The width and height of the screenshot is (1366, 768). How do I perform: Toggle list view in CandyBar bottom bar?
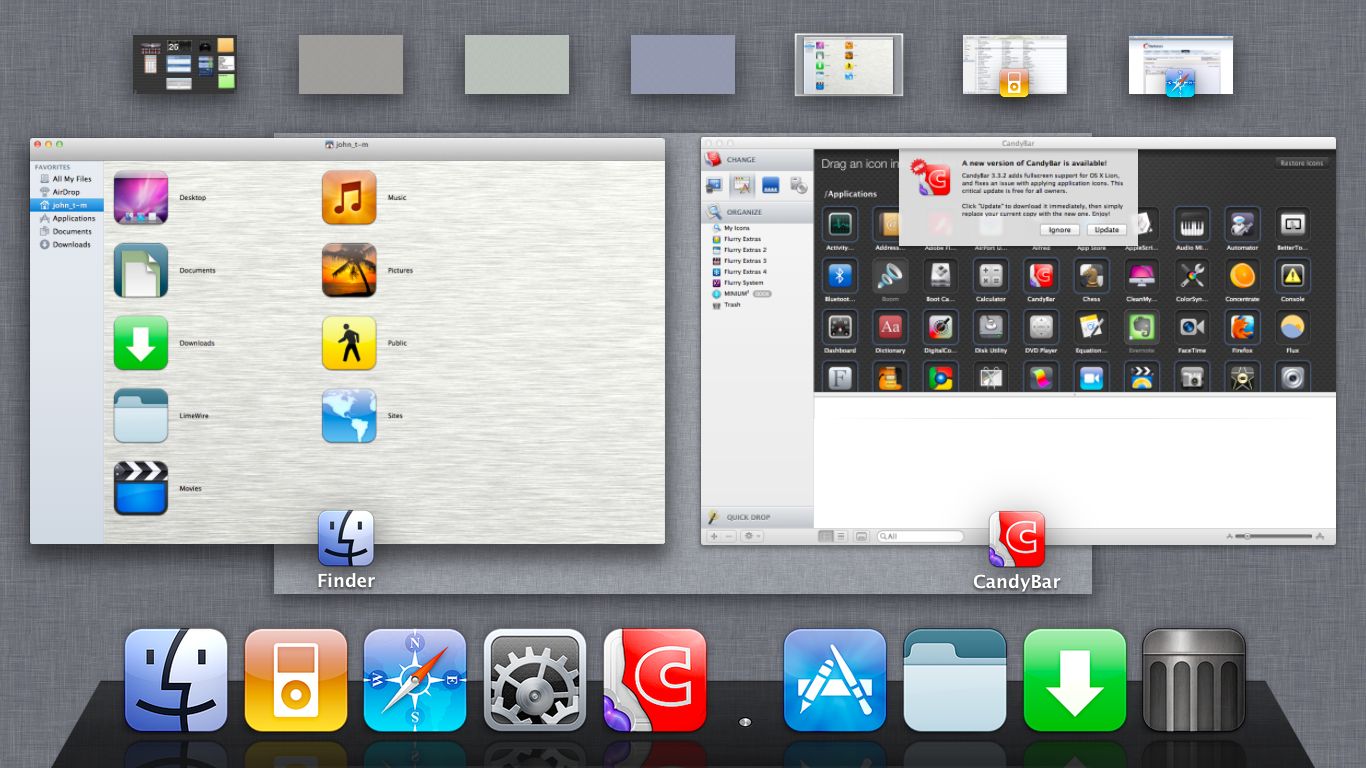(x=841, y=537)
